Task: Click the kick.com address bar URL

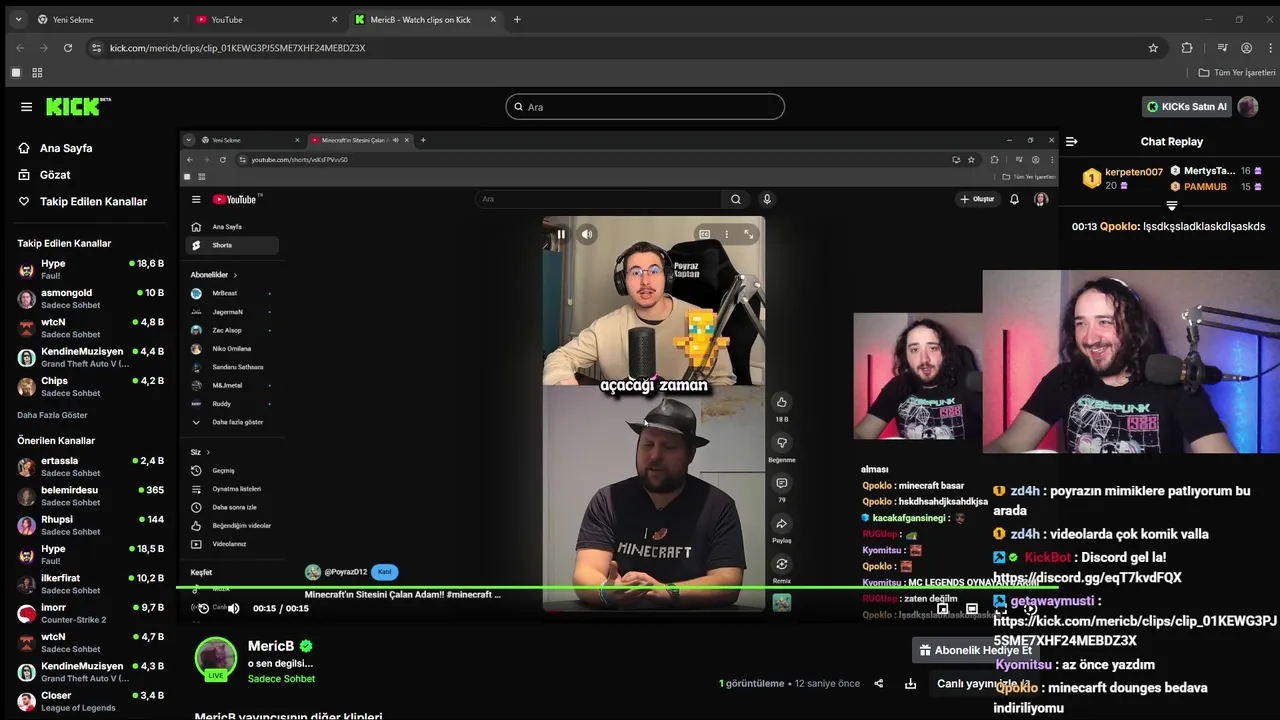Action: (237, 48)
